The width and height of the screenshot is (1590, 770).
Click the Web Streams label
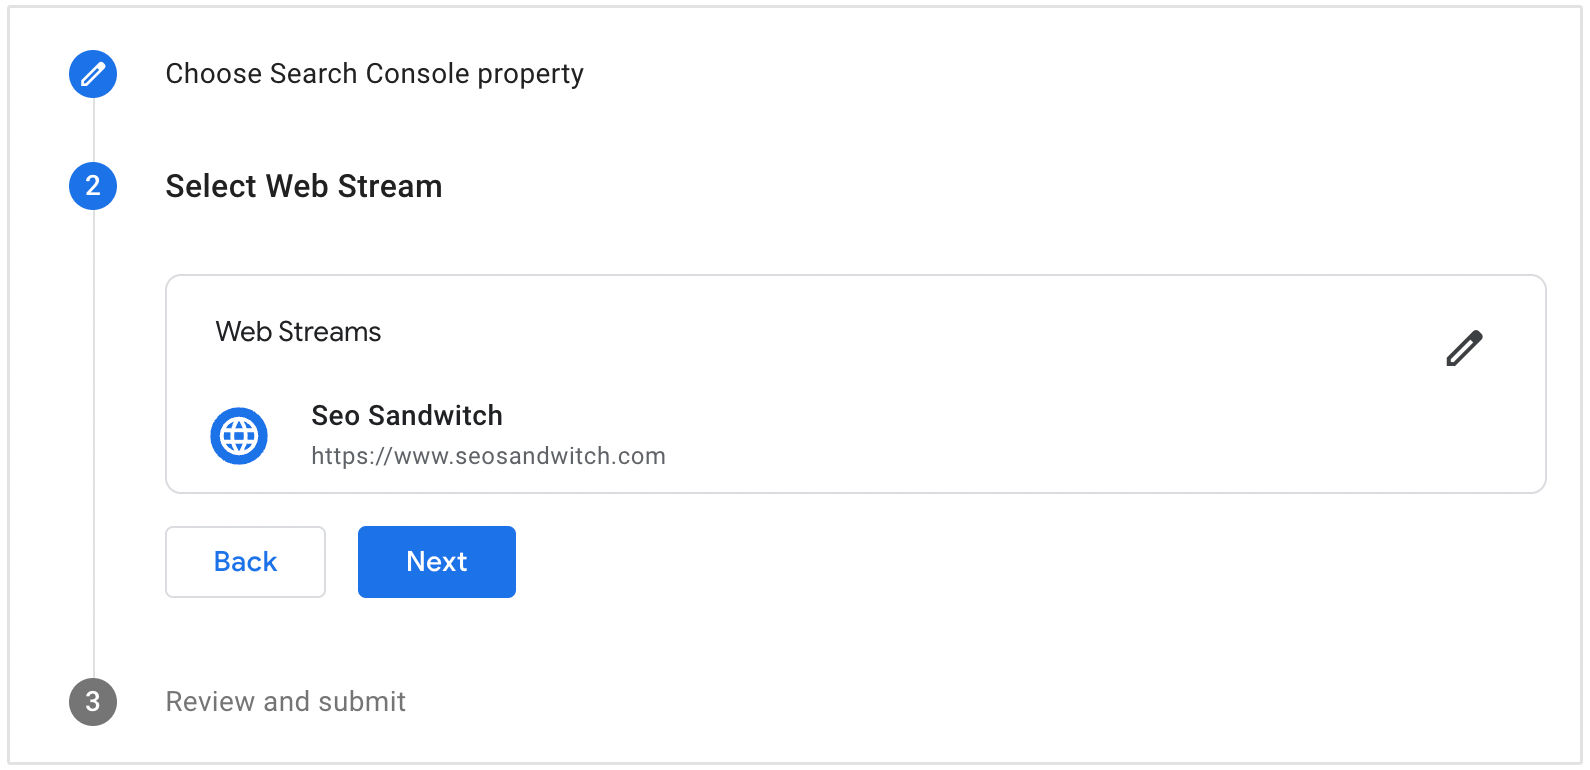(x=298, y=332)
